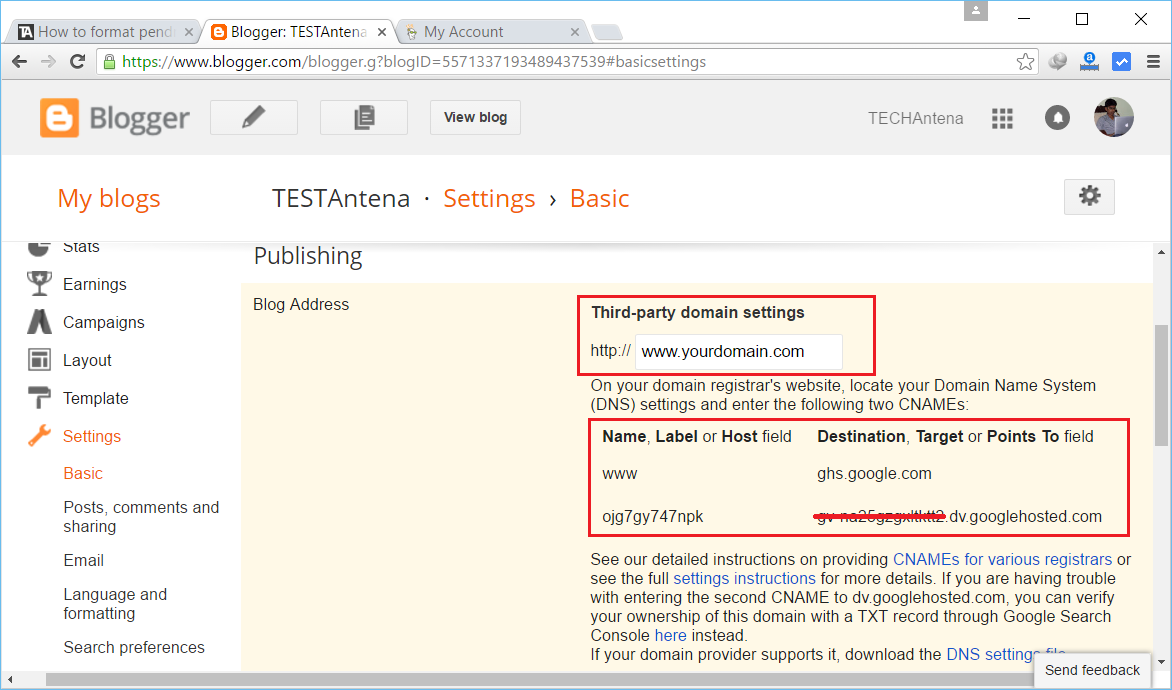Create new post with pencil icon
Image resolution: width=1172 pixels, height=690 pixels.
(254, 117)
